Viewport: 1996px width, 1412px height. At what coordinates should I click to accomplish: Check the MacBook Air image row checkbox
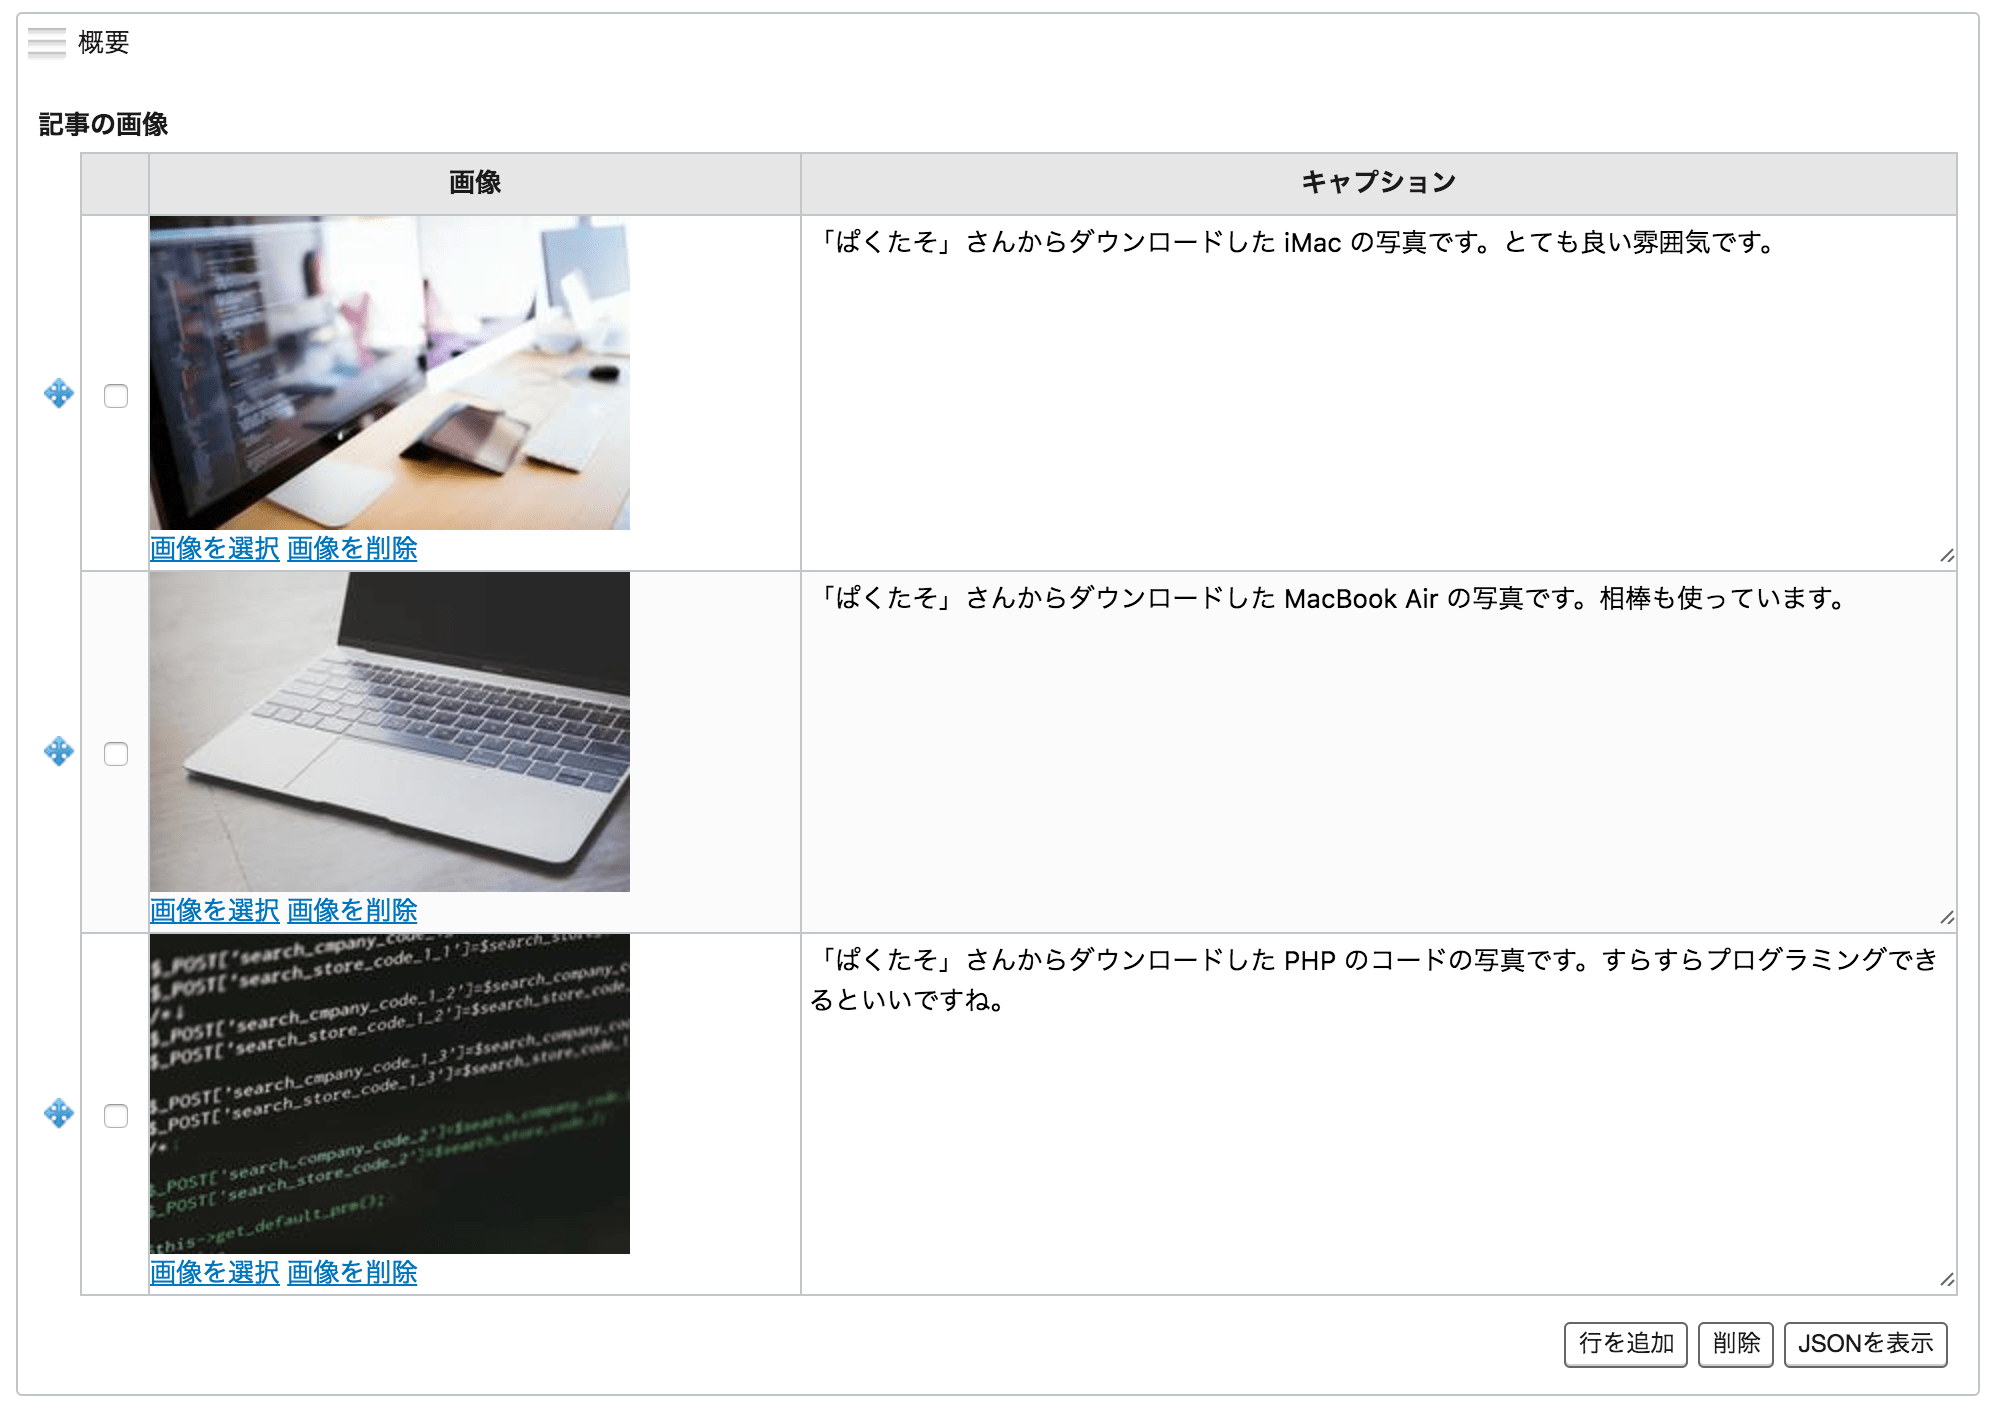(116, 754)
